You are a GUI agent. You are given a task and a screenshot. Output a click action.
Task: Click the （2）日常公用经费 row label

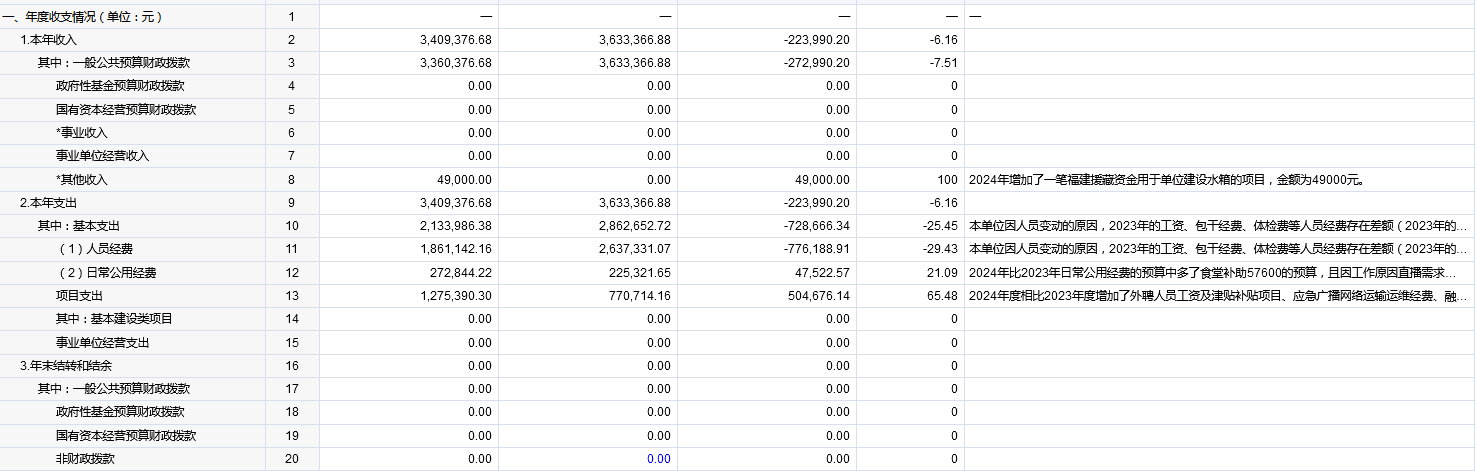pyautogui.click(x=106, y=272)
